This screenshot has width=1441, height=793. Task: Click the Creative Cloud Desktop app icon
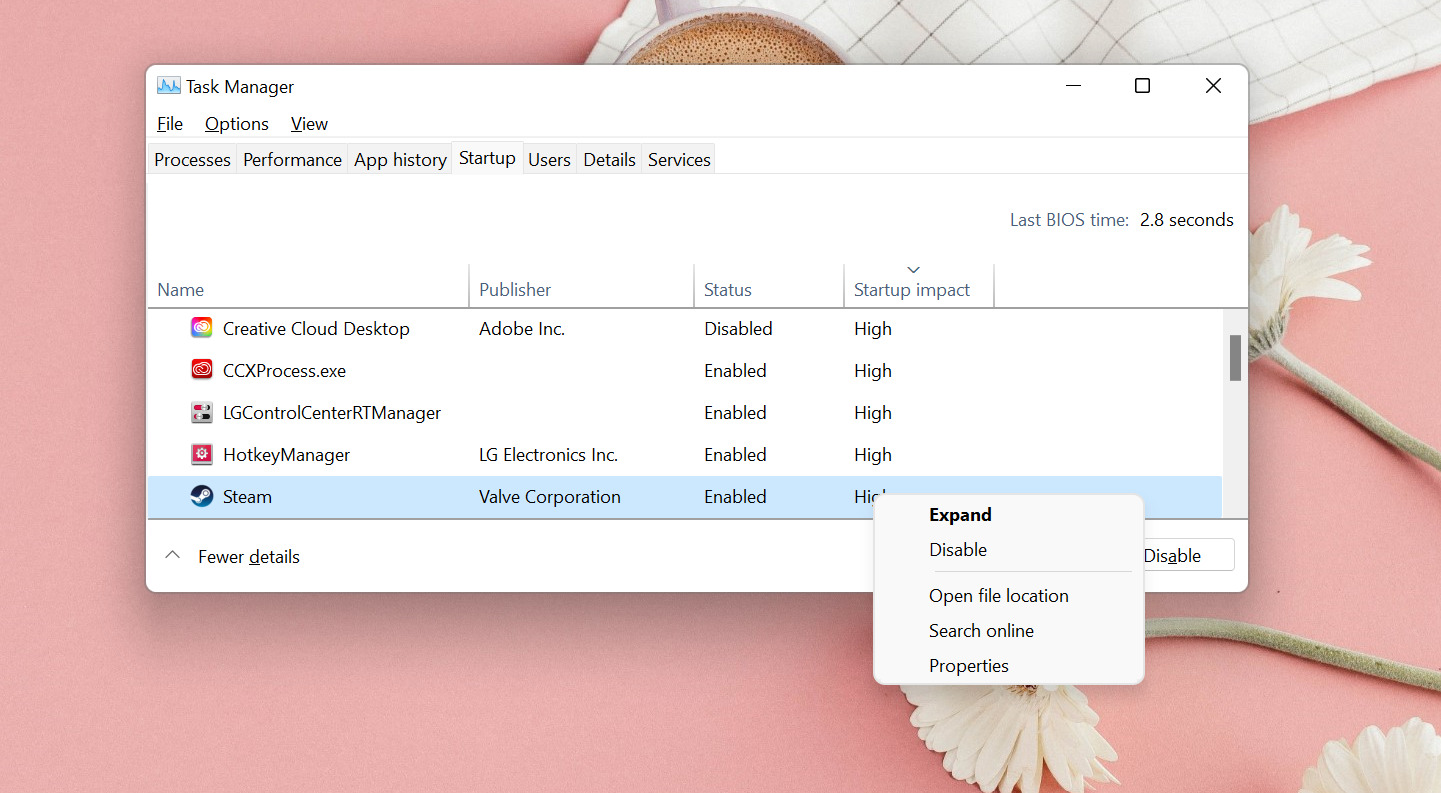pos(201,328)
